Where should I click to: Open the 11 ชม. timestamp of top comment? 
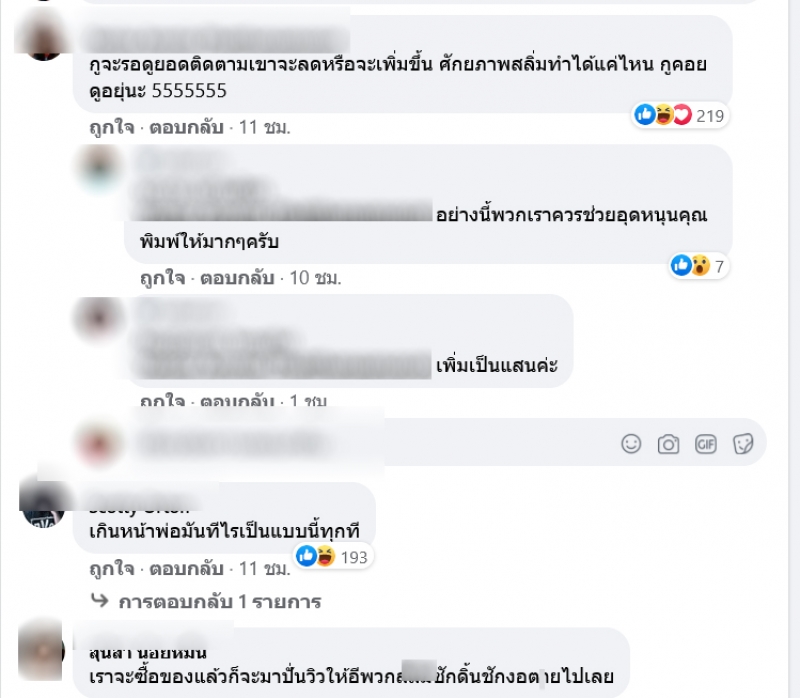(265, 127)
